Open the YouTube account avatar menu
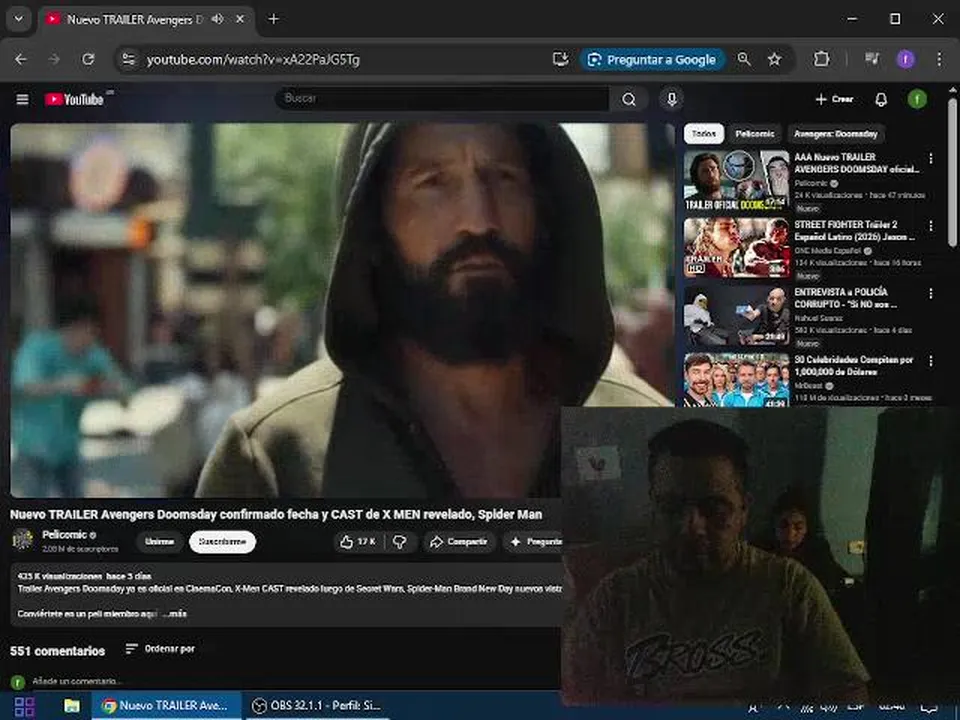Image resolution: width=960 pixels, height=720 pixels. [x=917, y=99]
